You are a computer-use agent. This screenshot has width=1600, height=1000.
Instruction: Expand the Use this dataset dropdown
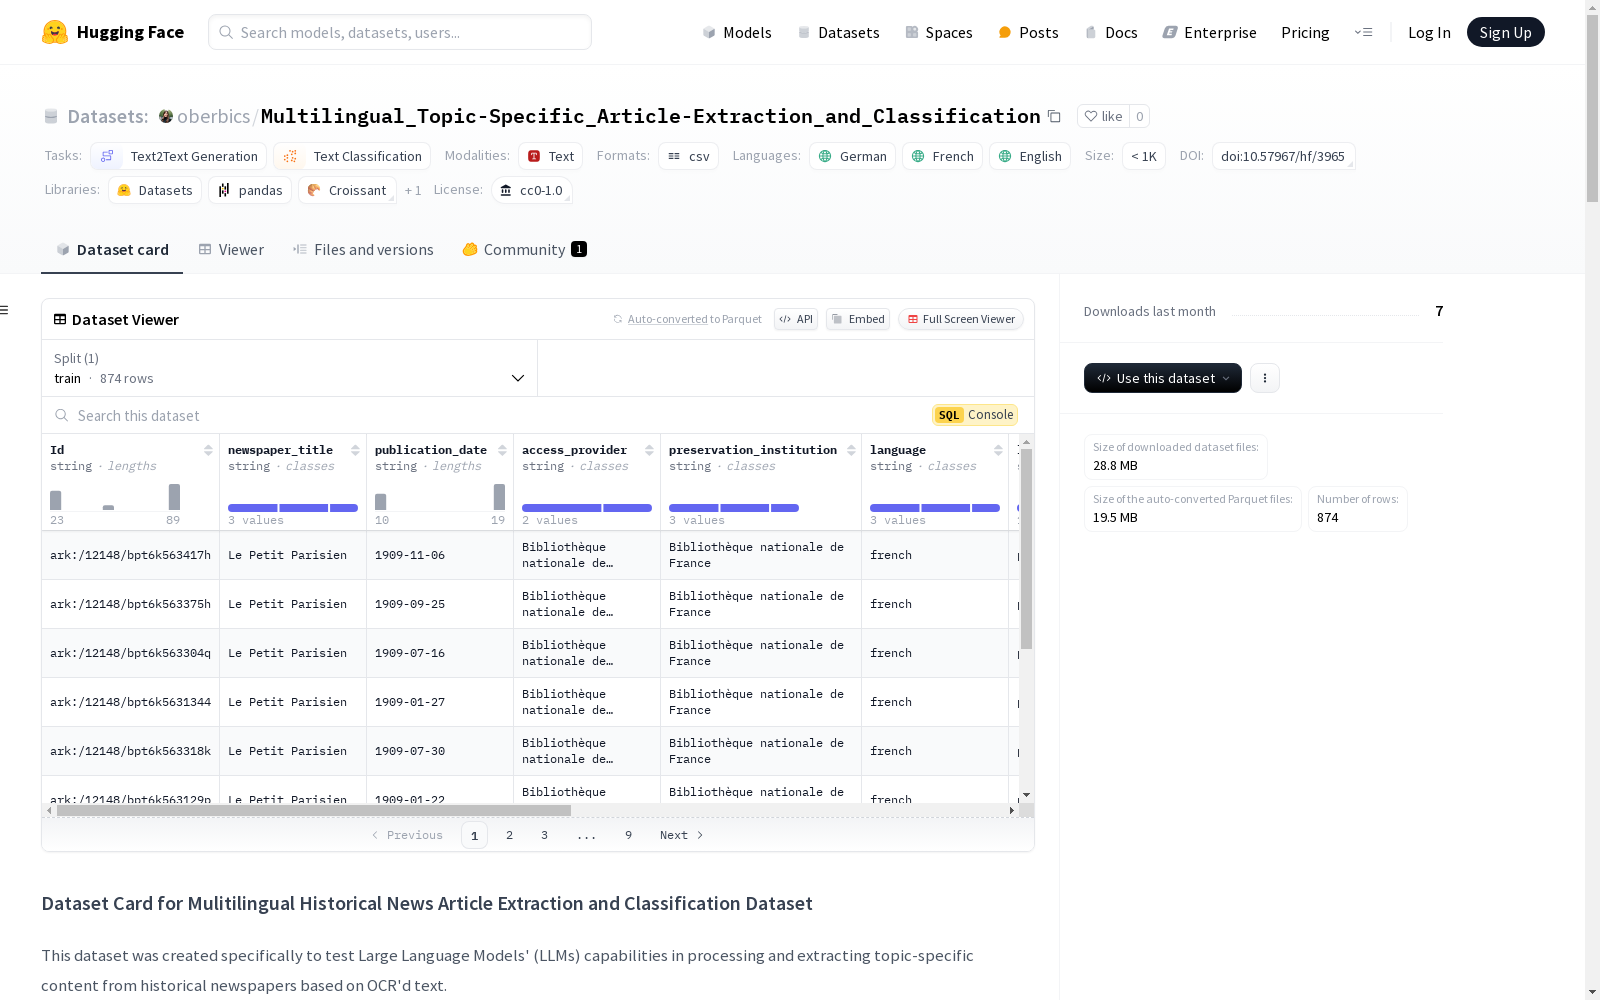[x=1163, y=378]
